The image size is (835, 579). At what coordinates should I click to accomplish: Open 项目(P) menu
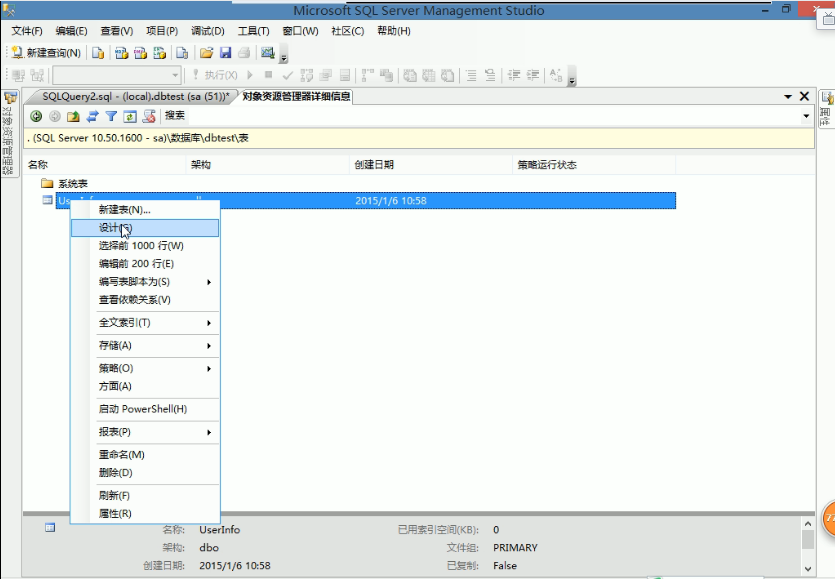click(162, 31)
